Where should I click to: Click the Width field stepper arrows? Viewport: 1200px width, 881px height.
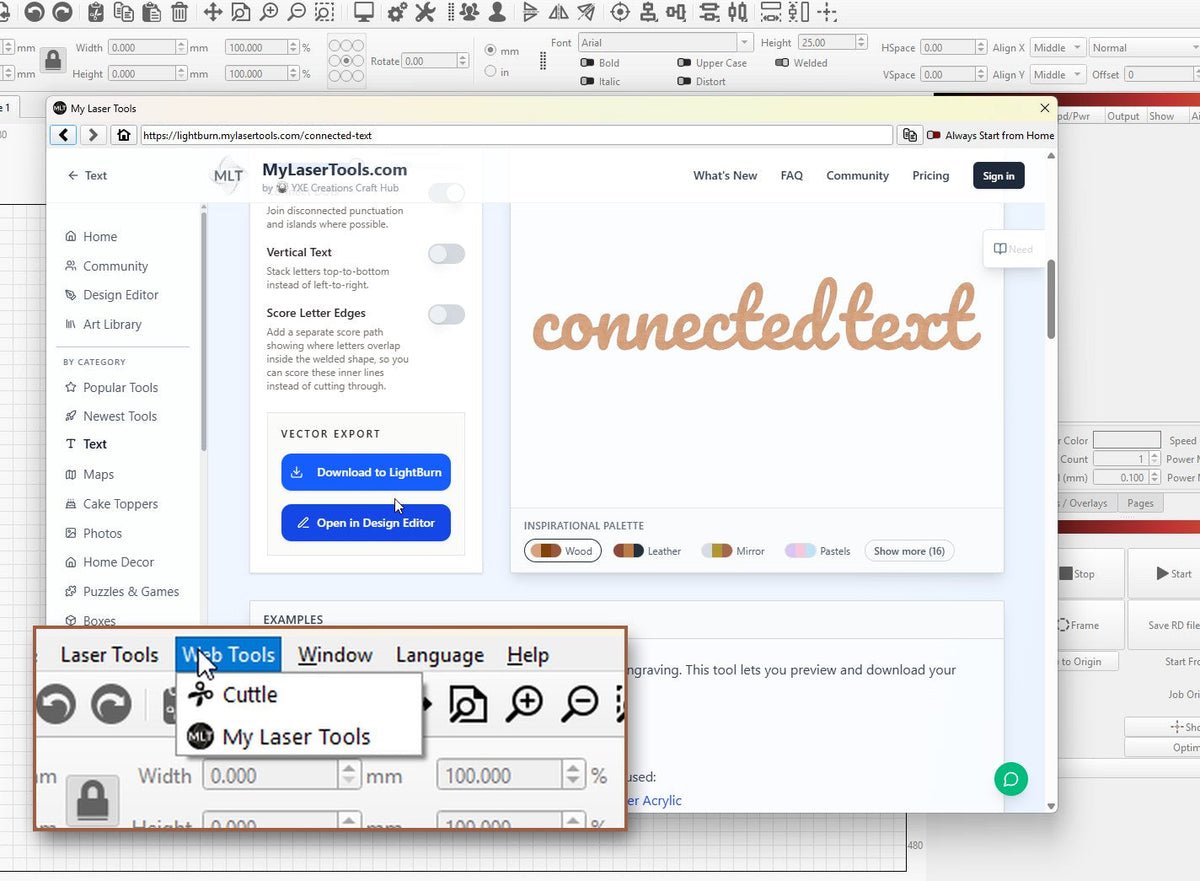coord(181,48)
